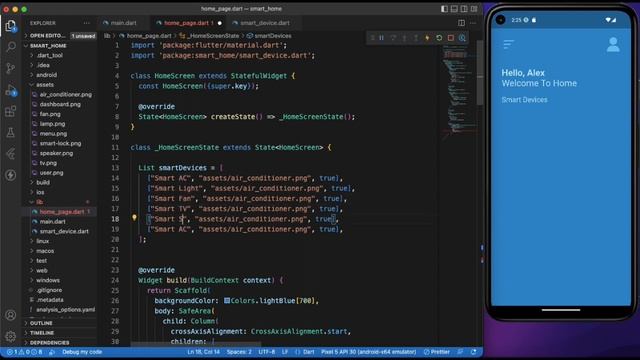Tap the user profile icon in the phone app
The width and height of the screenshot is (640, 360).
tap(613, 44)
